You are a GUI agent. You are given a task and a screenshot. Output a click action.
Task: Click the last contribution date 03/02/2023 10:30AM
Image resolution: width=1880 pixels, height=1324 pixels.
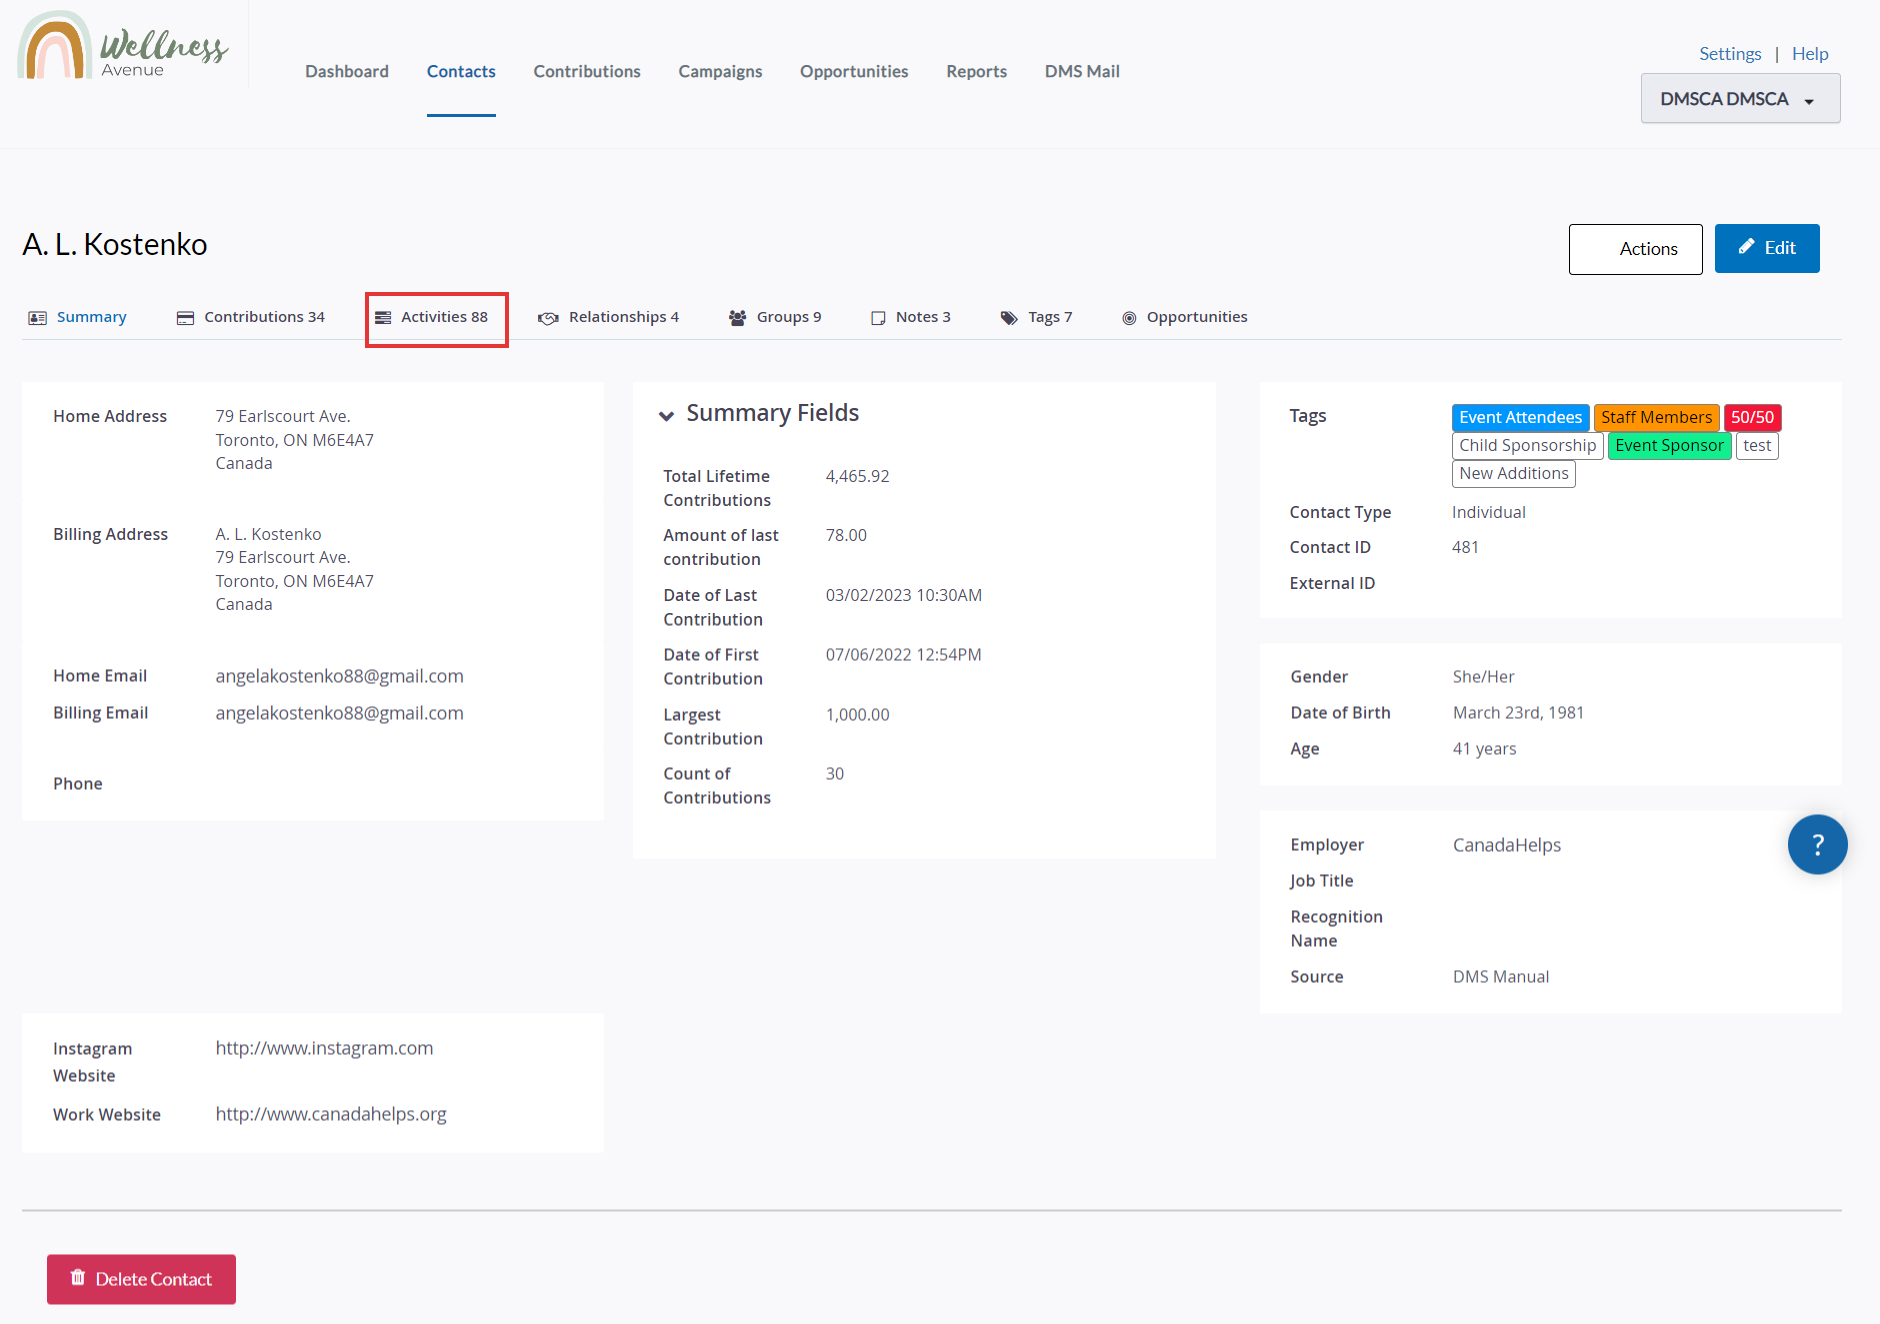pos(903,595)
